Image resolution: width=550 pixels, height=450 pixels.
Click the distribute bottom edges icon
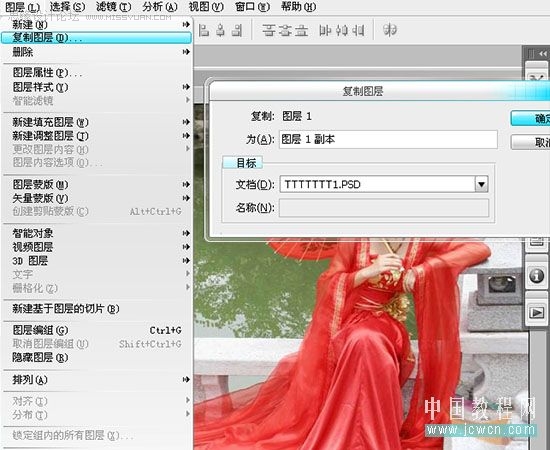pyautogui.click(x=301, y=31)
